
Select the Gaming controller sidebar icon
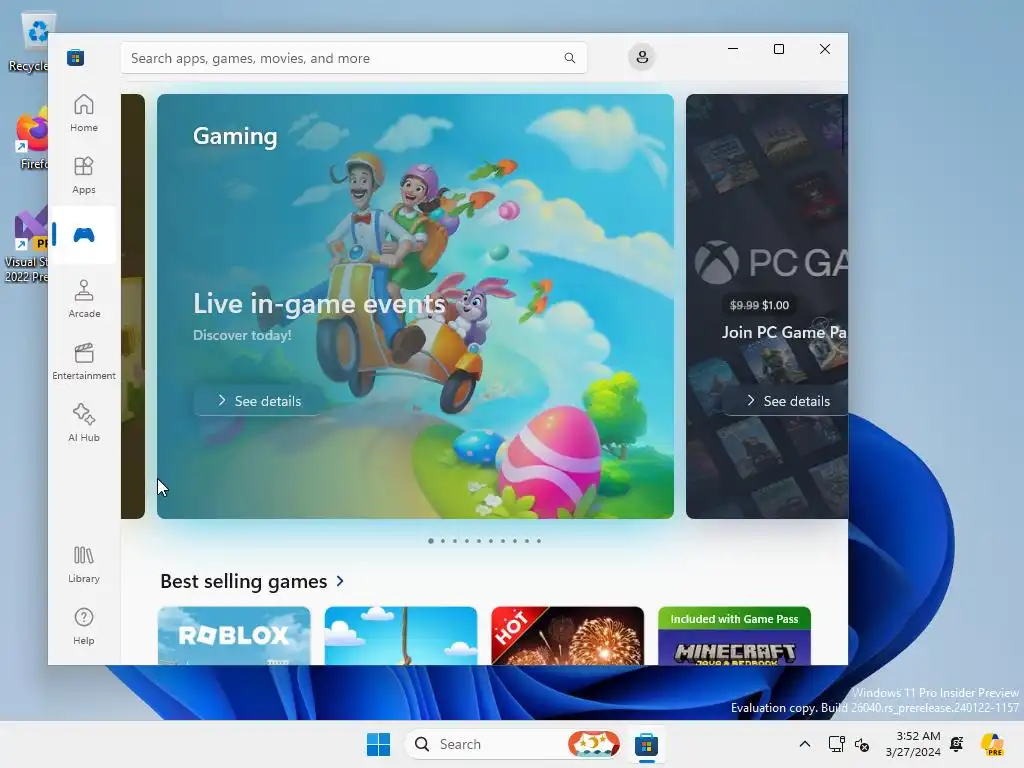tap(84, 234)
